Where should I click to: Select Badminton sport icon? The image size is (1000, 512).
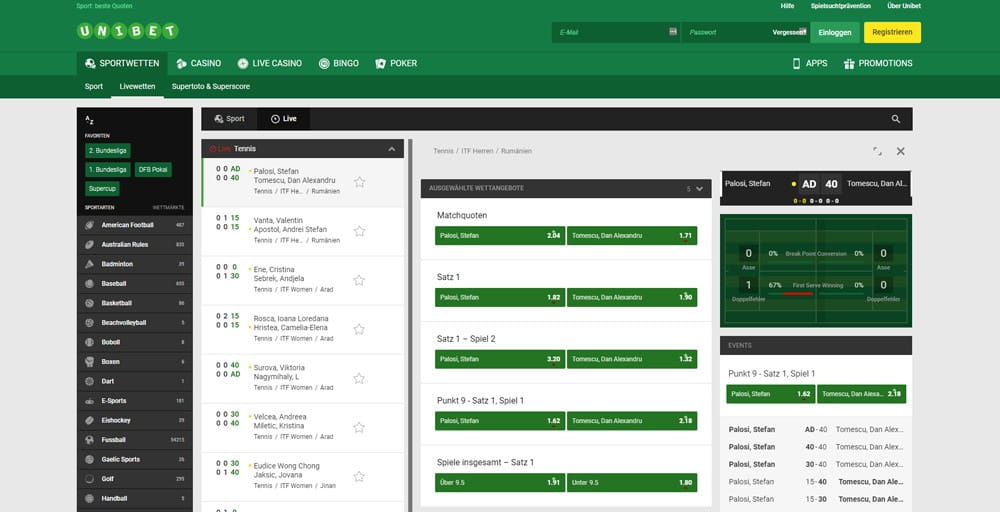[x=89, y=264]
